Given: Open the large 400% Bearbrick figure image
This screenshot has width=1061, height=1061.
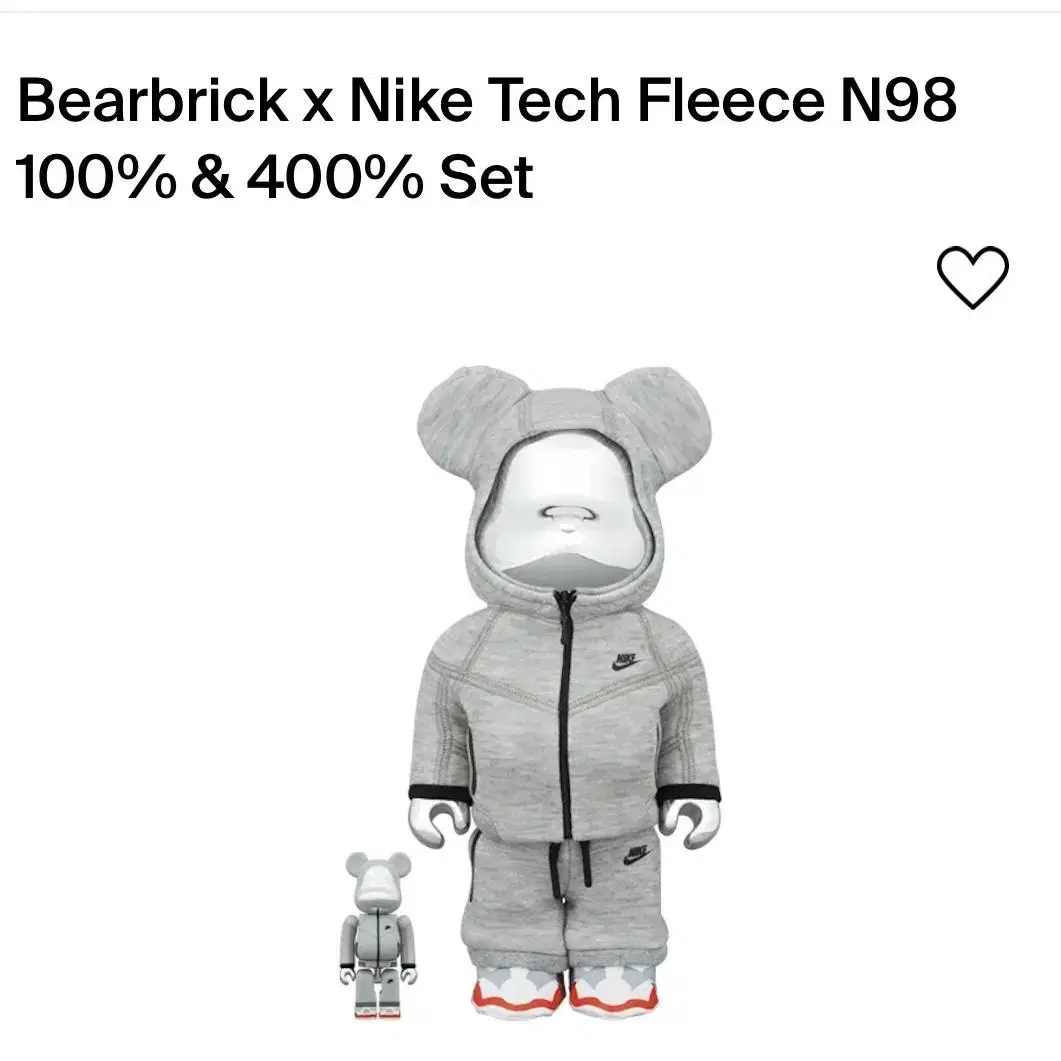Looking at the screenshot, I should pyautogui.click(x=565, y=689).
